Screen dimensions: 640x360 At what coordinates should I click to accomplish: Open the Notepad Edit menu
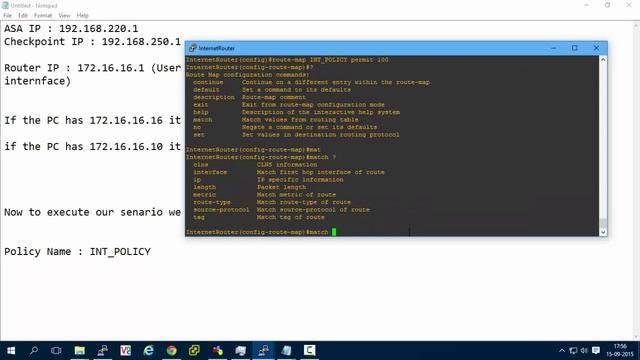pyautogui.click(x=23, y=16)
